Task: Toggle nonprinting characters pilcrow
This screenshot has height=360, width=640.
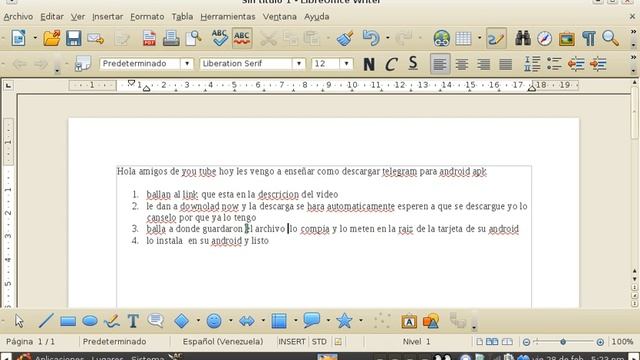Action: click(x=589, y=38)
